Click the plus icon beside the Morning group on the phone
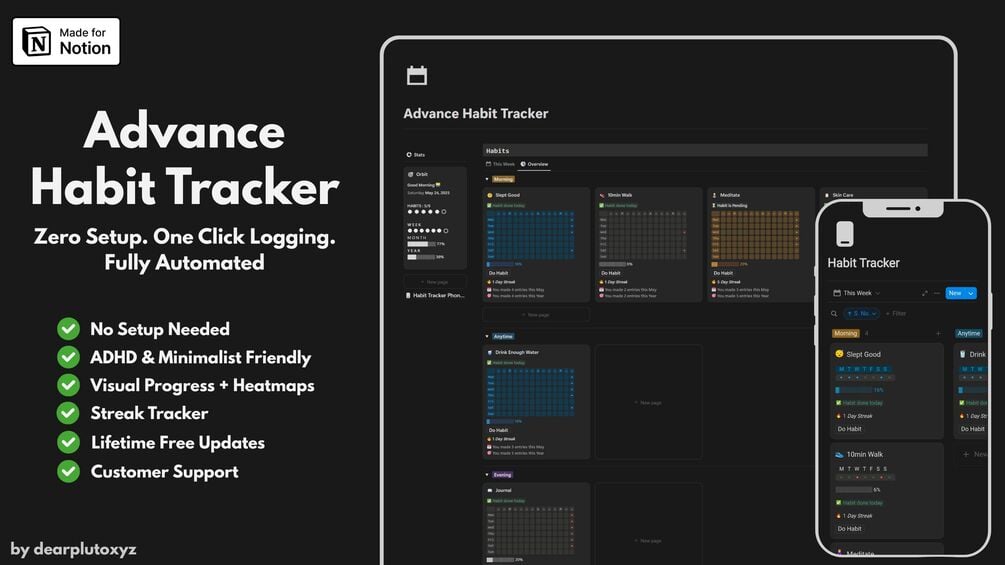1005x565 pixels. tap(938, 333)
